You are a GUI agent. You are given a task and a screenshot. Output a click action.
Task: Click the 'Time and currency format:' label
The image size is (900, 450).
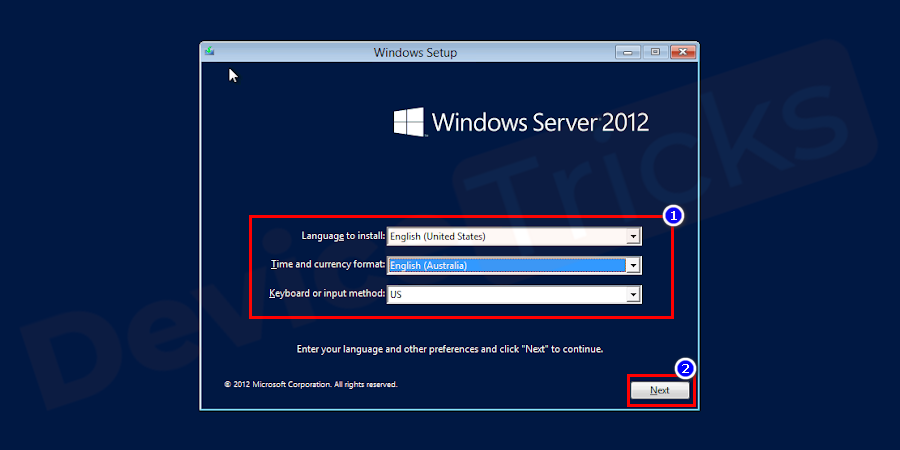(x=328, y=265)
